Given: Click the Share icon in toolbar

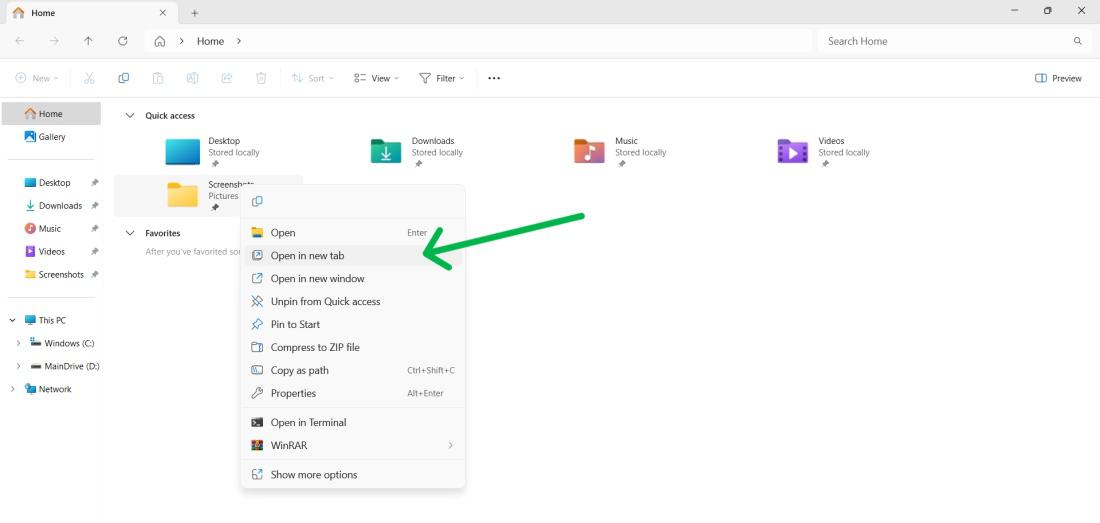Looking at the screenshot, I should 227,79.
